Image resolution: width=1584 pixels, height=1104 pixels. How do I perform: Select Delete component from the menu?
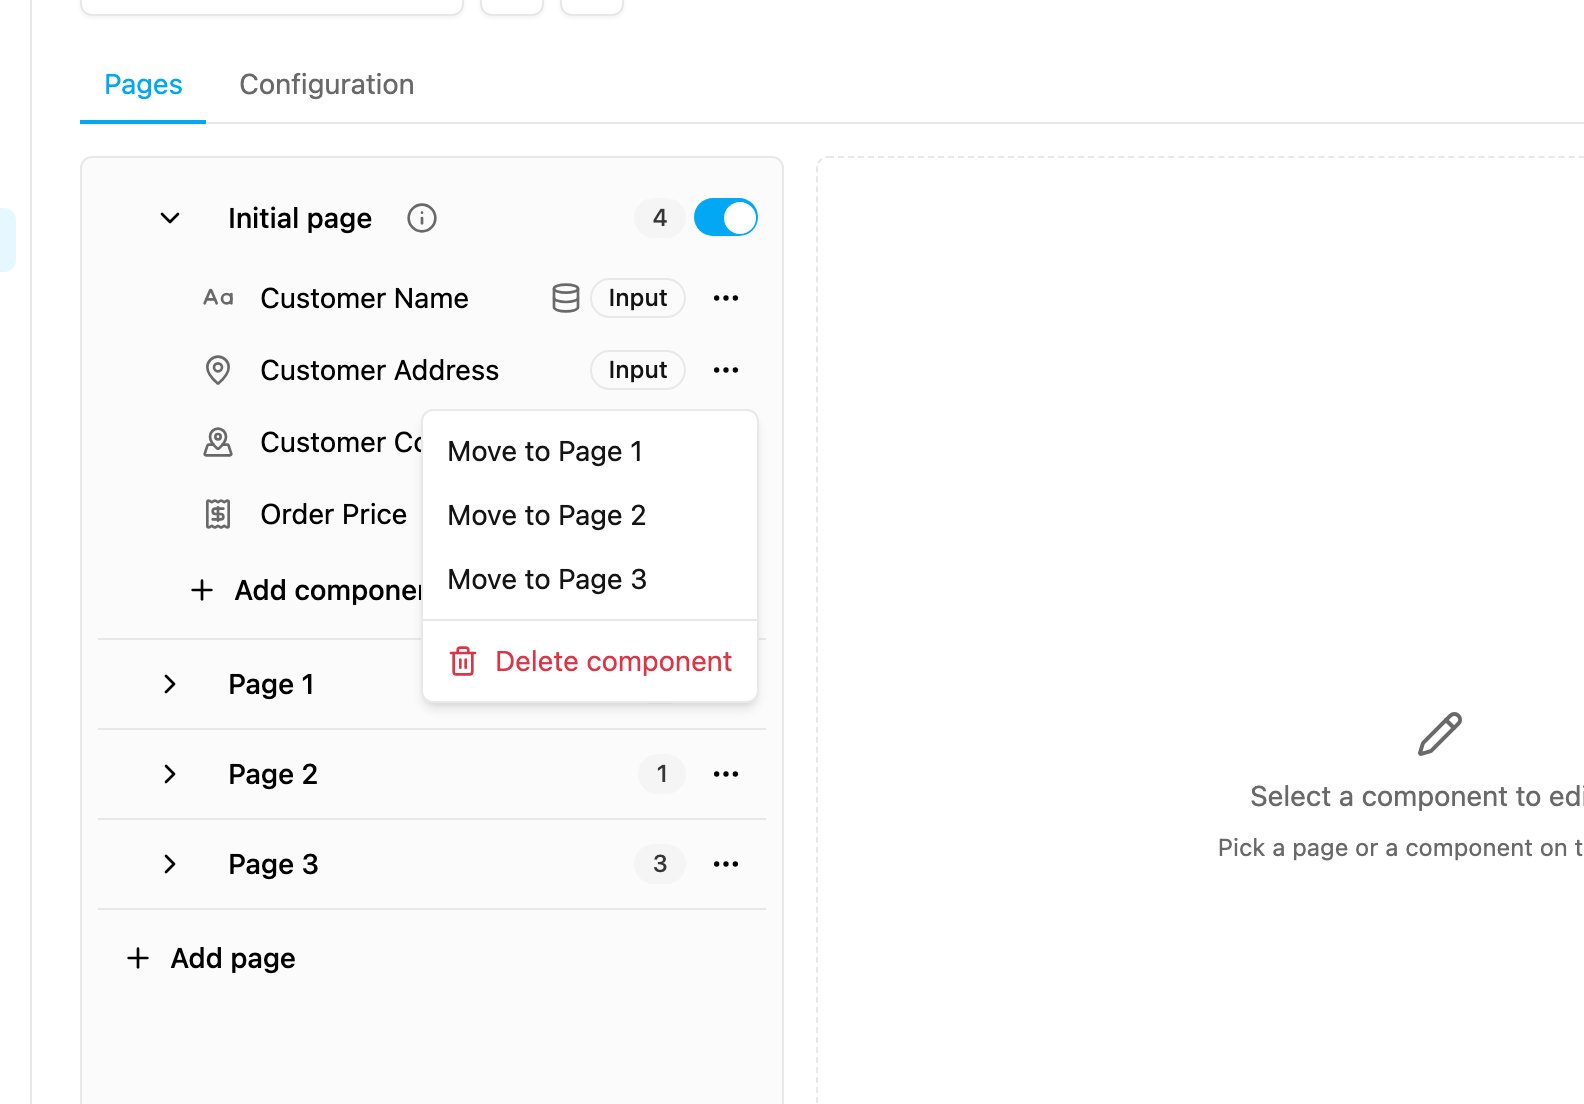[590, 661]
